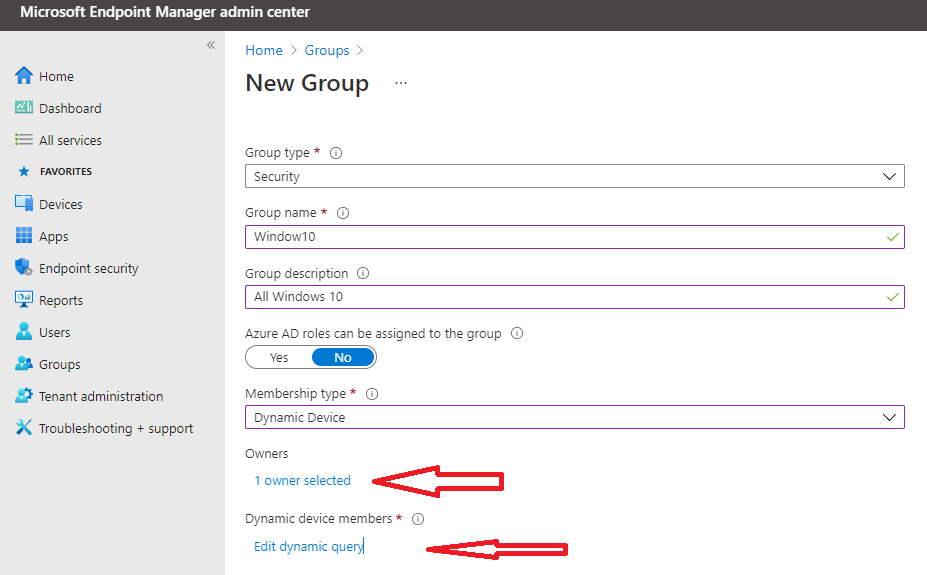Screen dimensions: 927x575
Task: Open Troubleshooting + support in sidebar
Action: tap(116, 428)
